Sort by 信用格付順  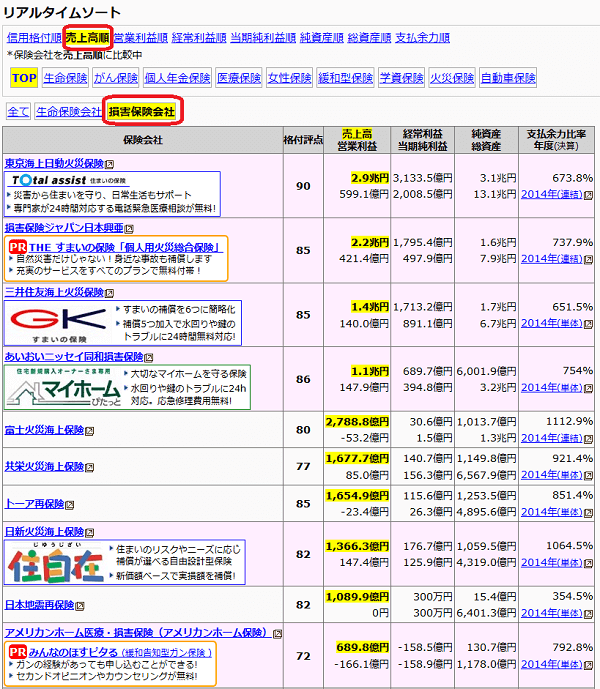(34, 38)
